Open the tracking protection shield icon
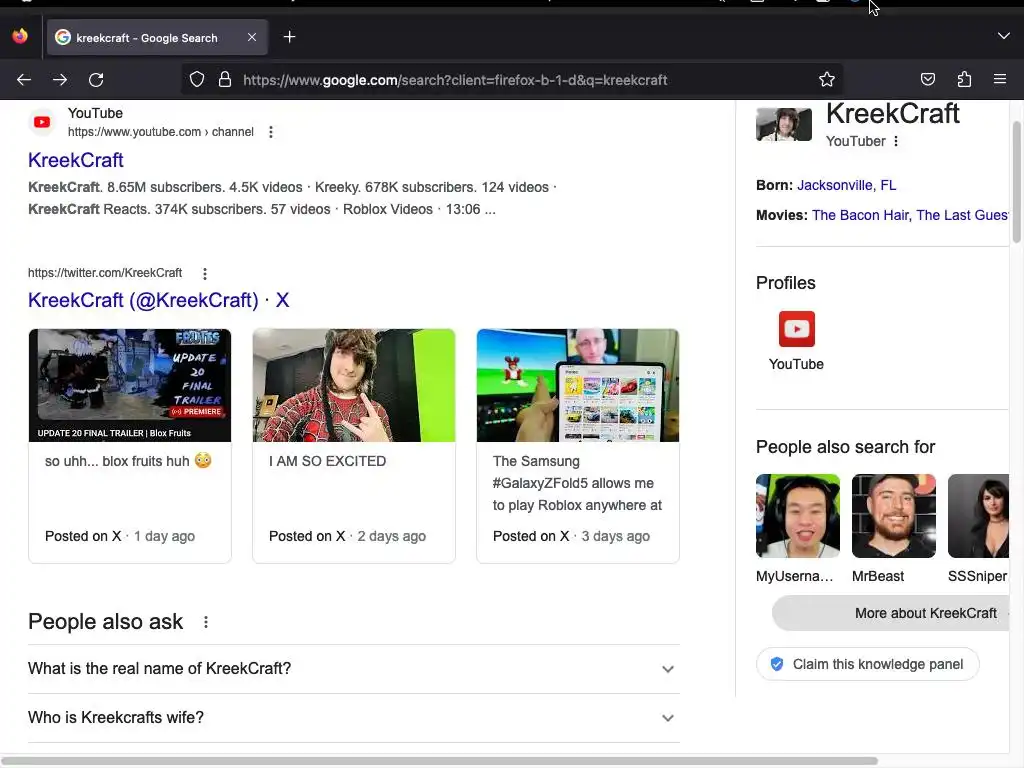The width and height of the screenshot is (1024, 768). click(x=197, y=80)
